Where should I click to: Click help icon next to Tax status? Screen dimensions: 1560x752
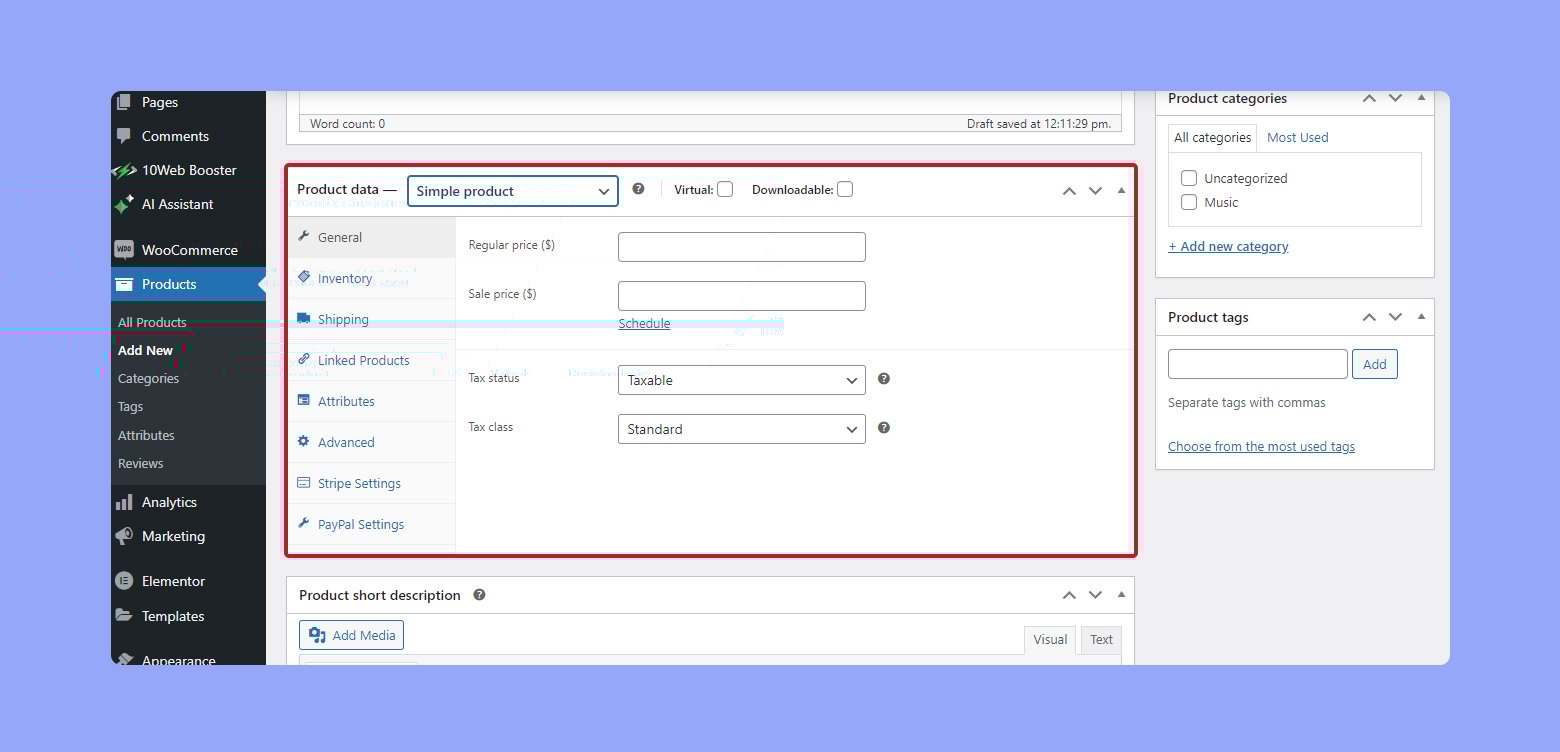tap(883, 379)
